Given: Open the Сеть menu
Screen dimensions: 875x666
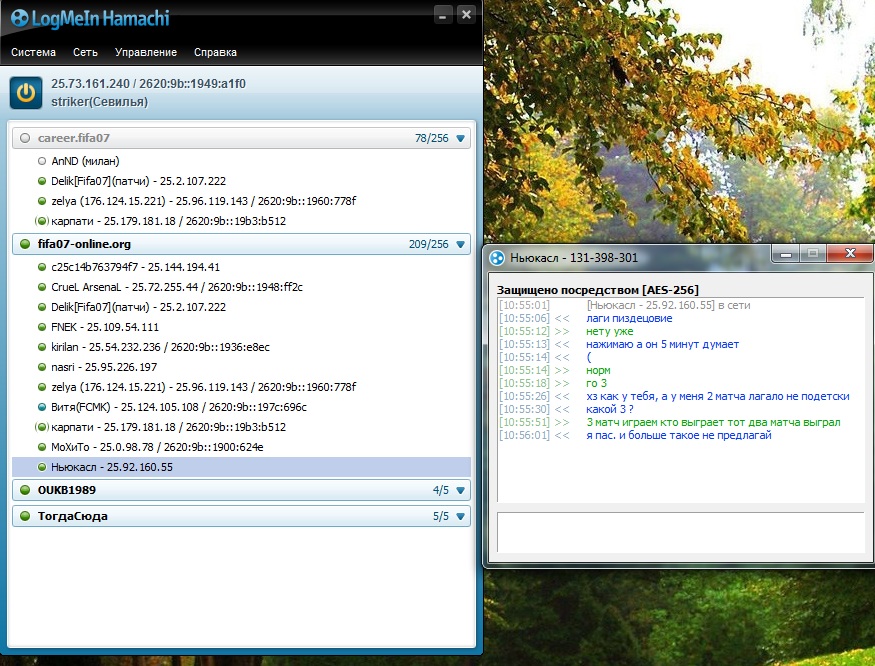Looking at the screenshot, I should coord(85,52).
